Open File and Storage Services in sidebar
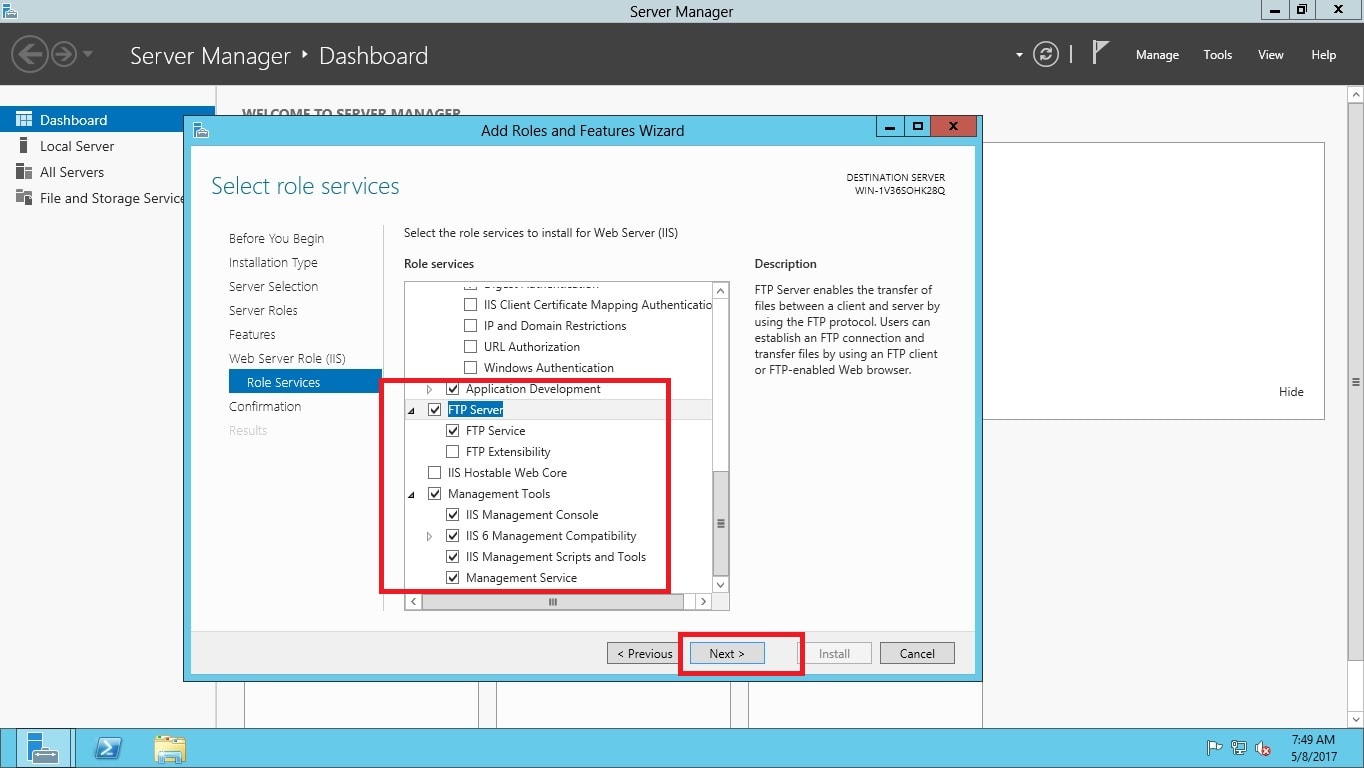Image resolution: width=1364 pixels, height=768 pixels. click(112, 198)
